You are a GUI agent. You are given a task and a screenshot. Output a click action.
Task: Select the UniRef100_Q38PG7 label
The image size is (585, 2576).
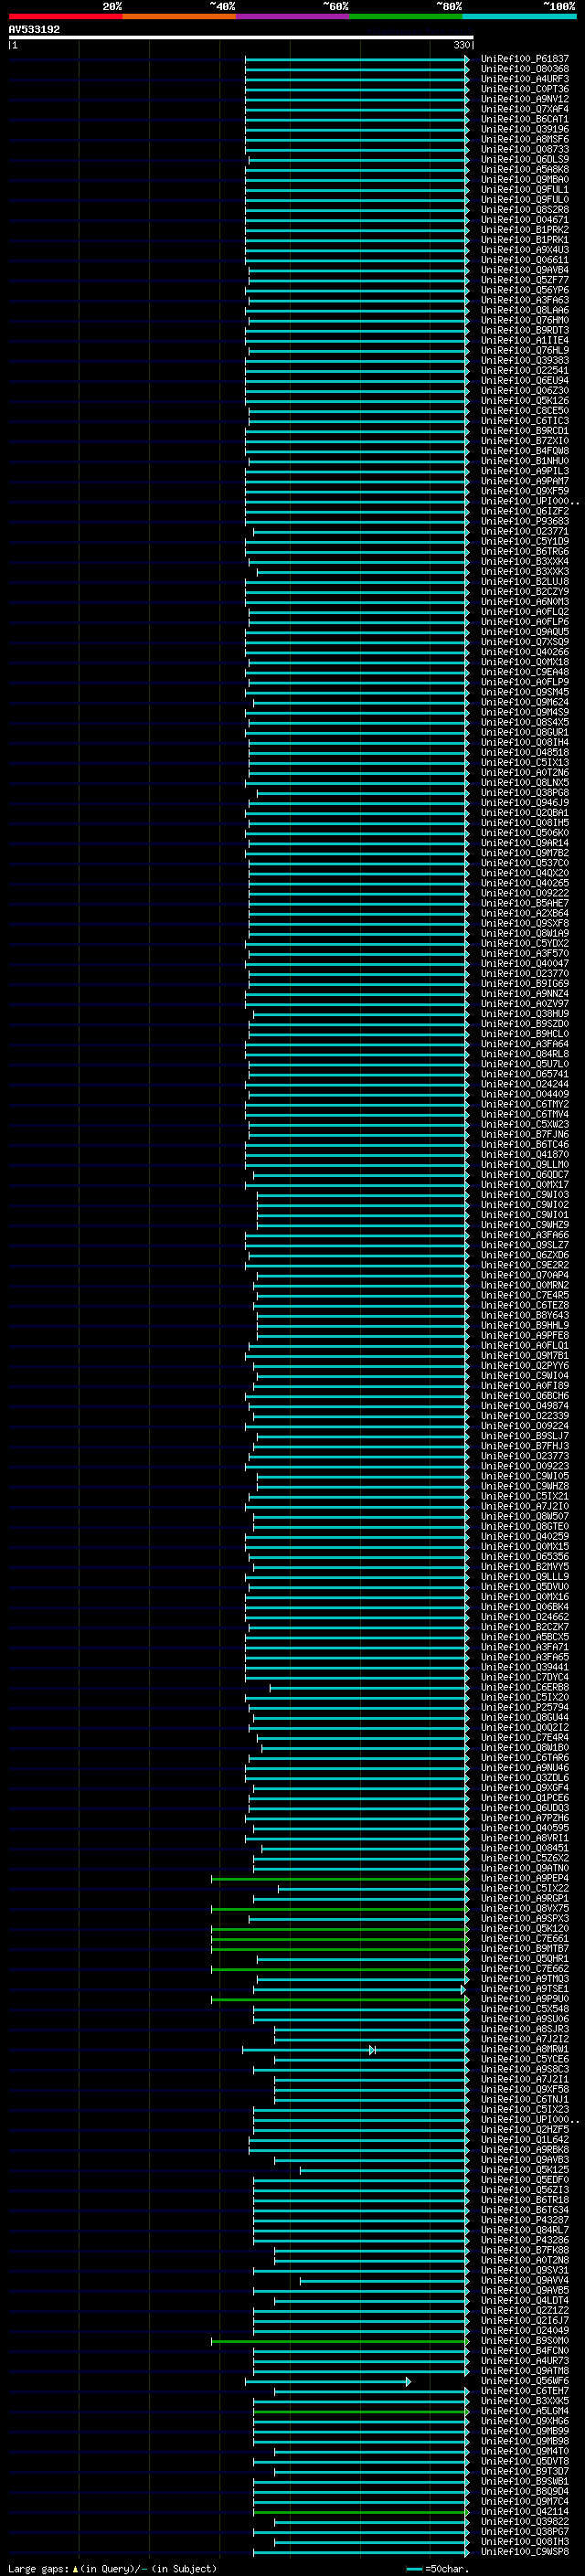coord(524,2531)
